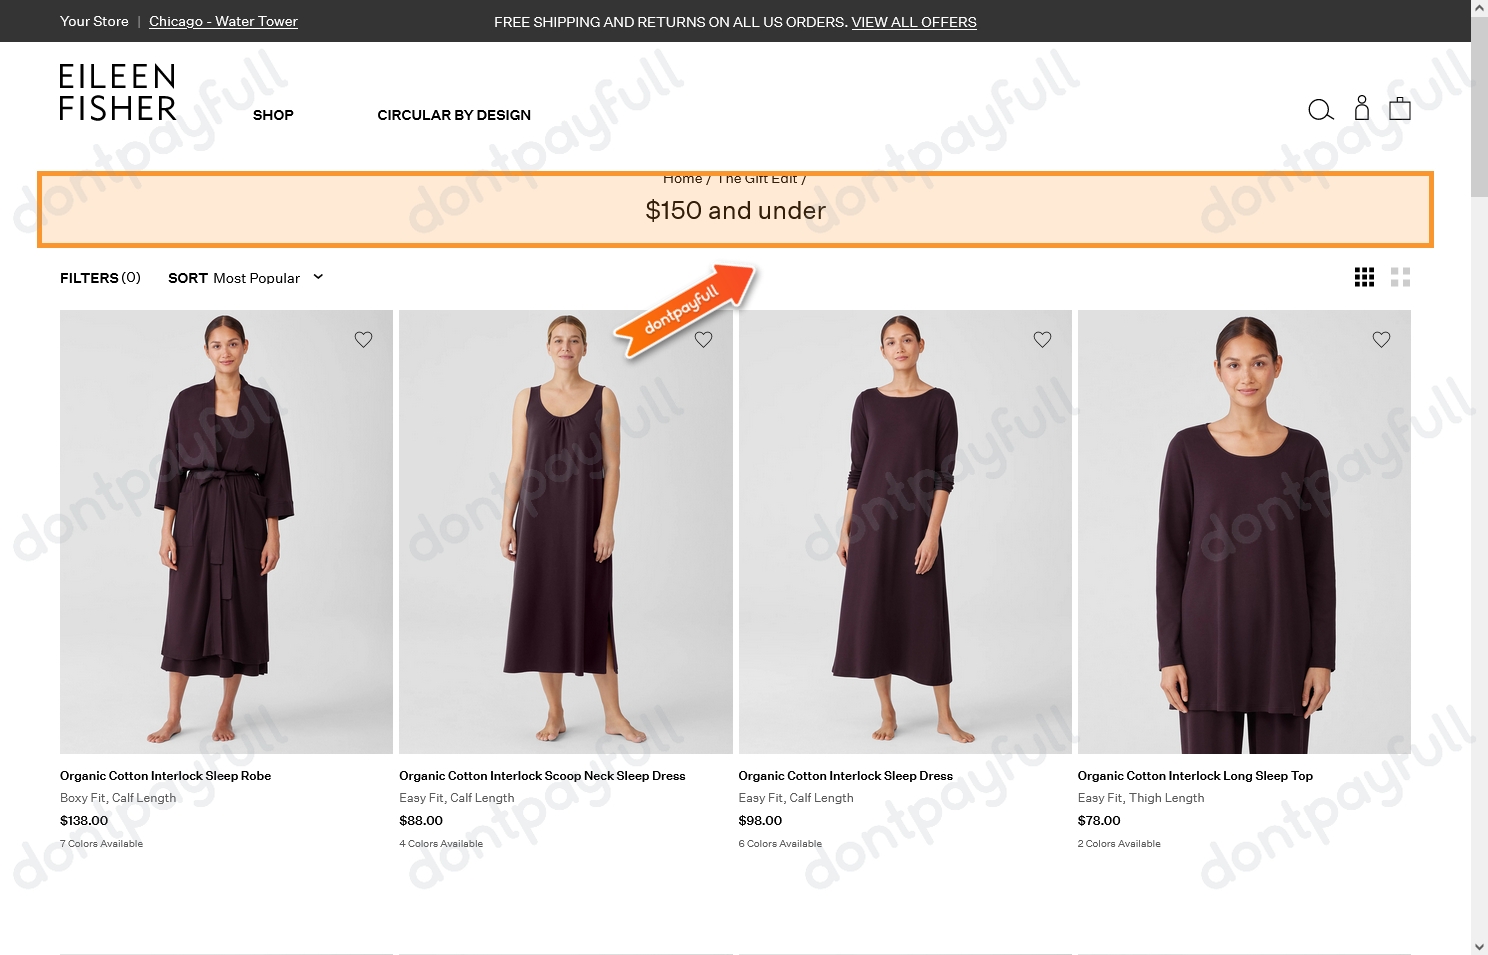Open the shopping bag icon

(1399, 110)
